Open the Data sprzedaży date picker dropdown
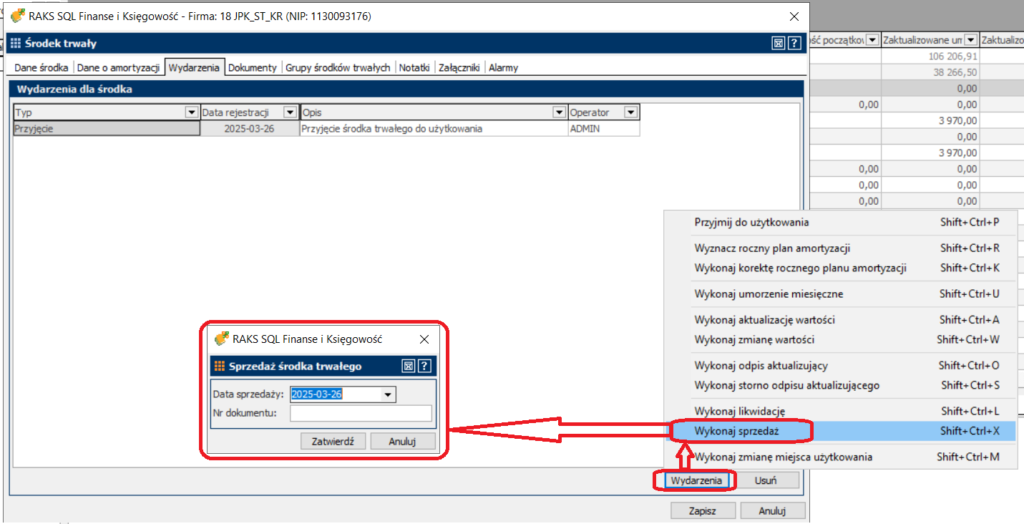 388,395
